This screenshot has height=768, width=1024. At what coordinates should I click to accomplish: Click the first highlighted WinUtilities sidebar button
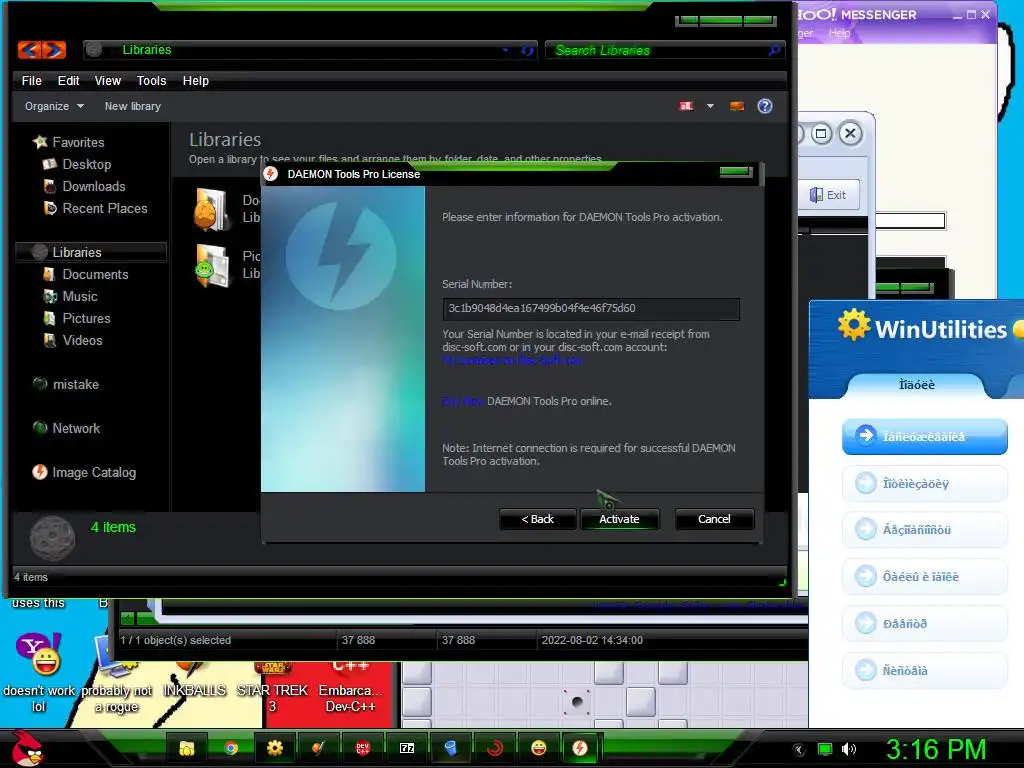(x=924, y=436)
